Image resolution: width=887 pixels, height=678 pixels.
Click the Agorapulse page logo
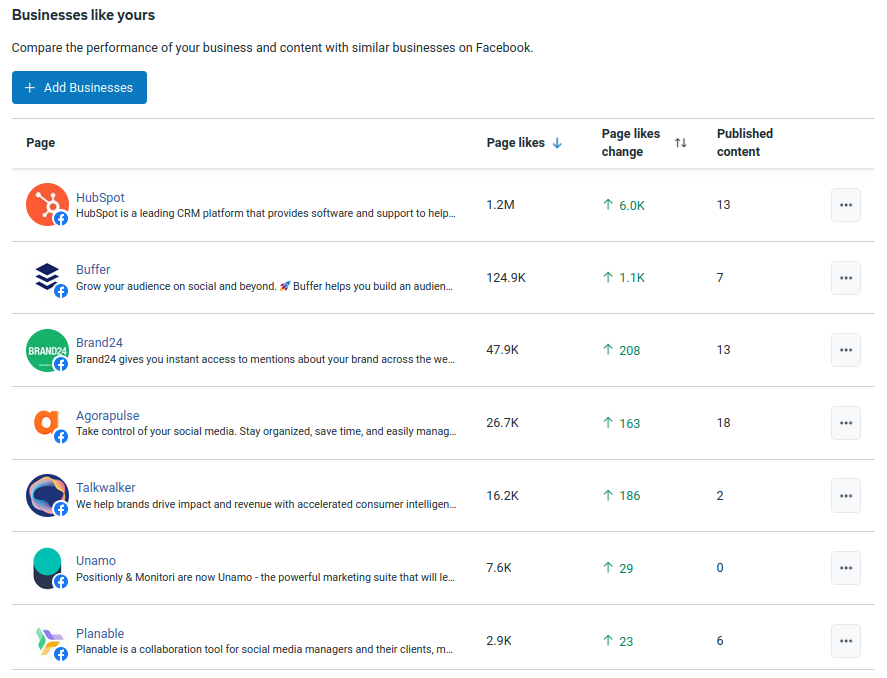(48, 423)
